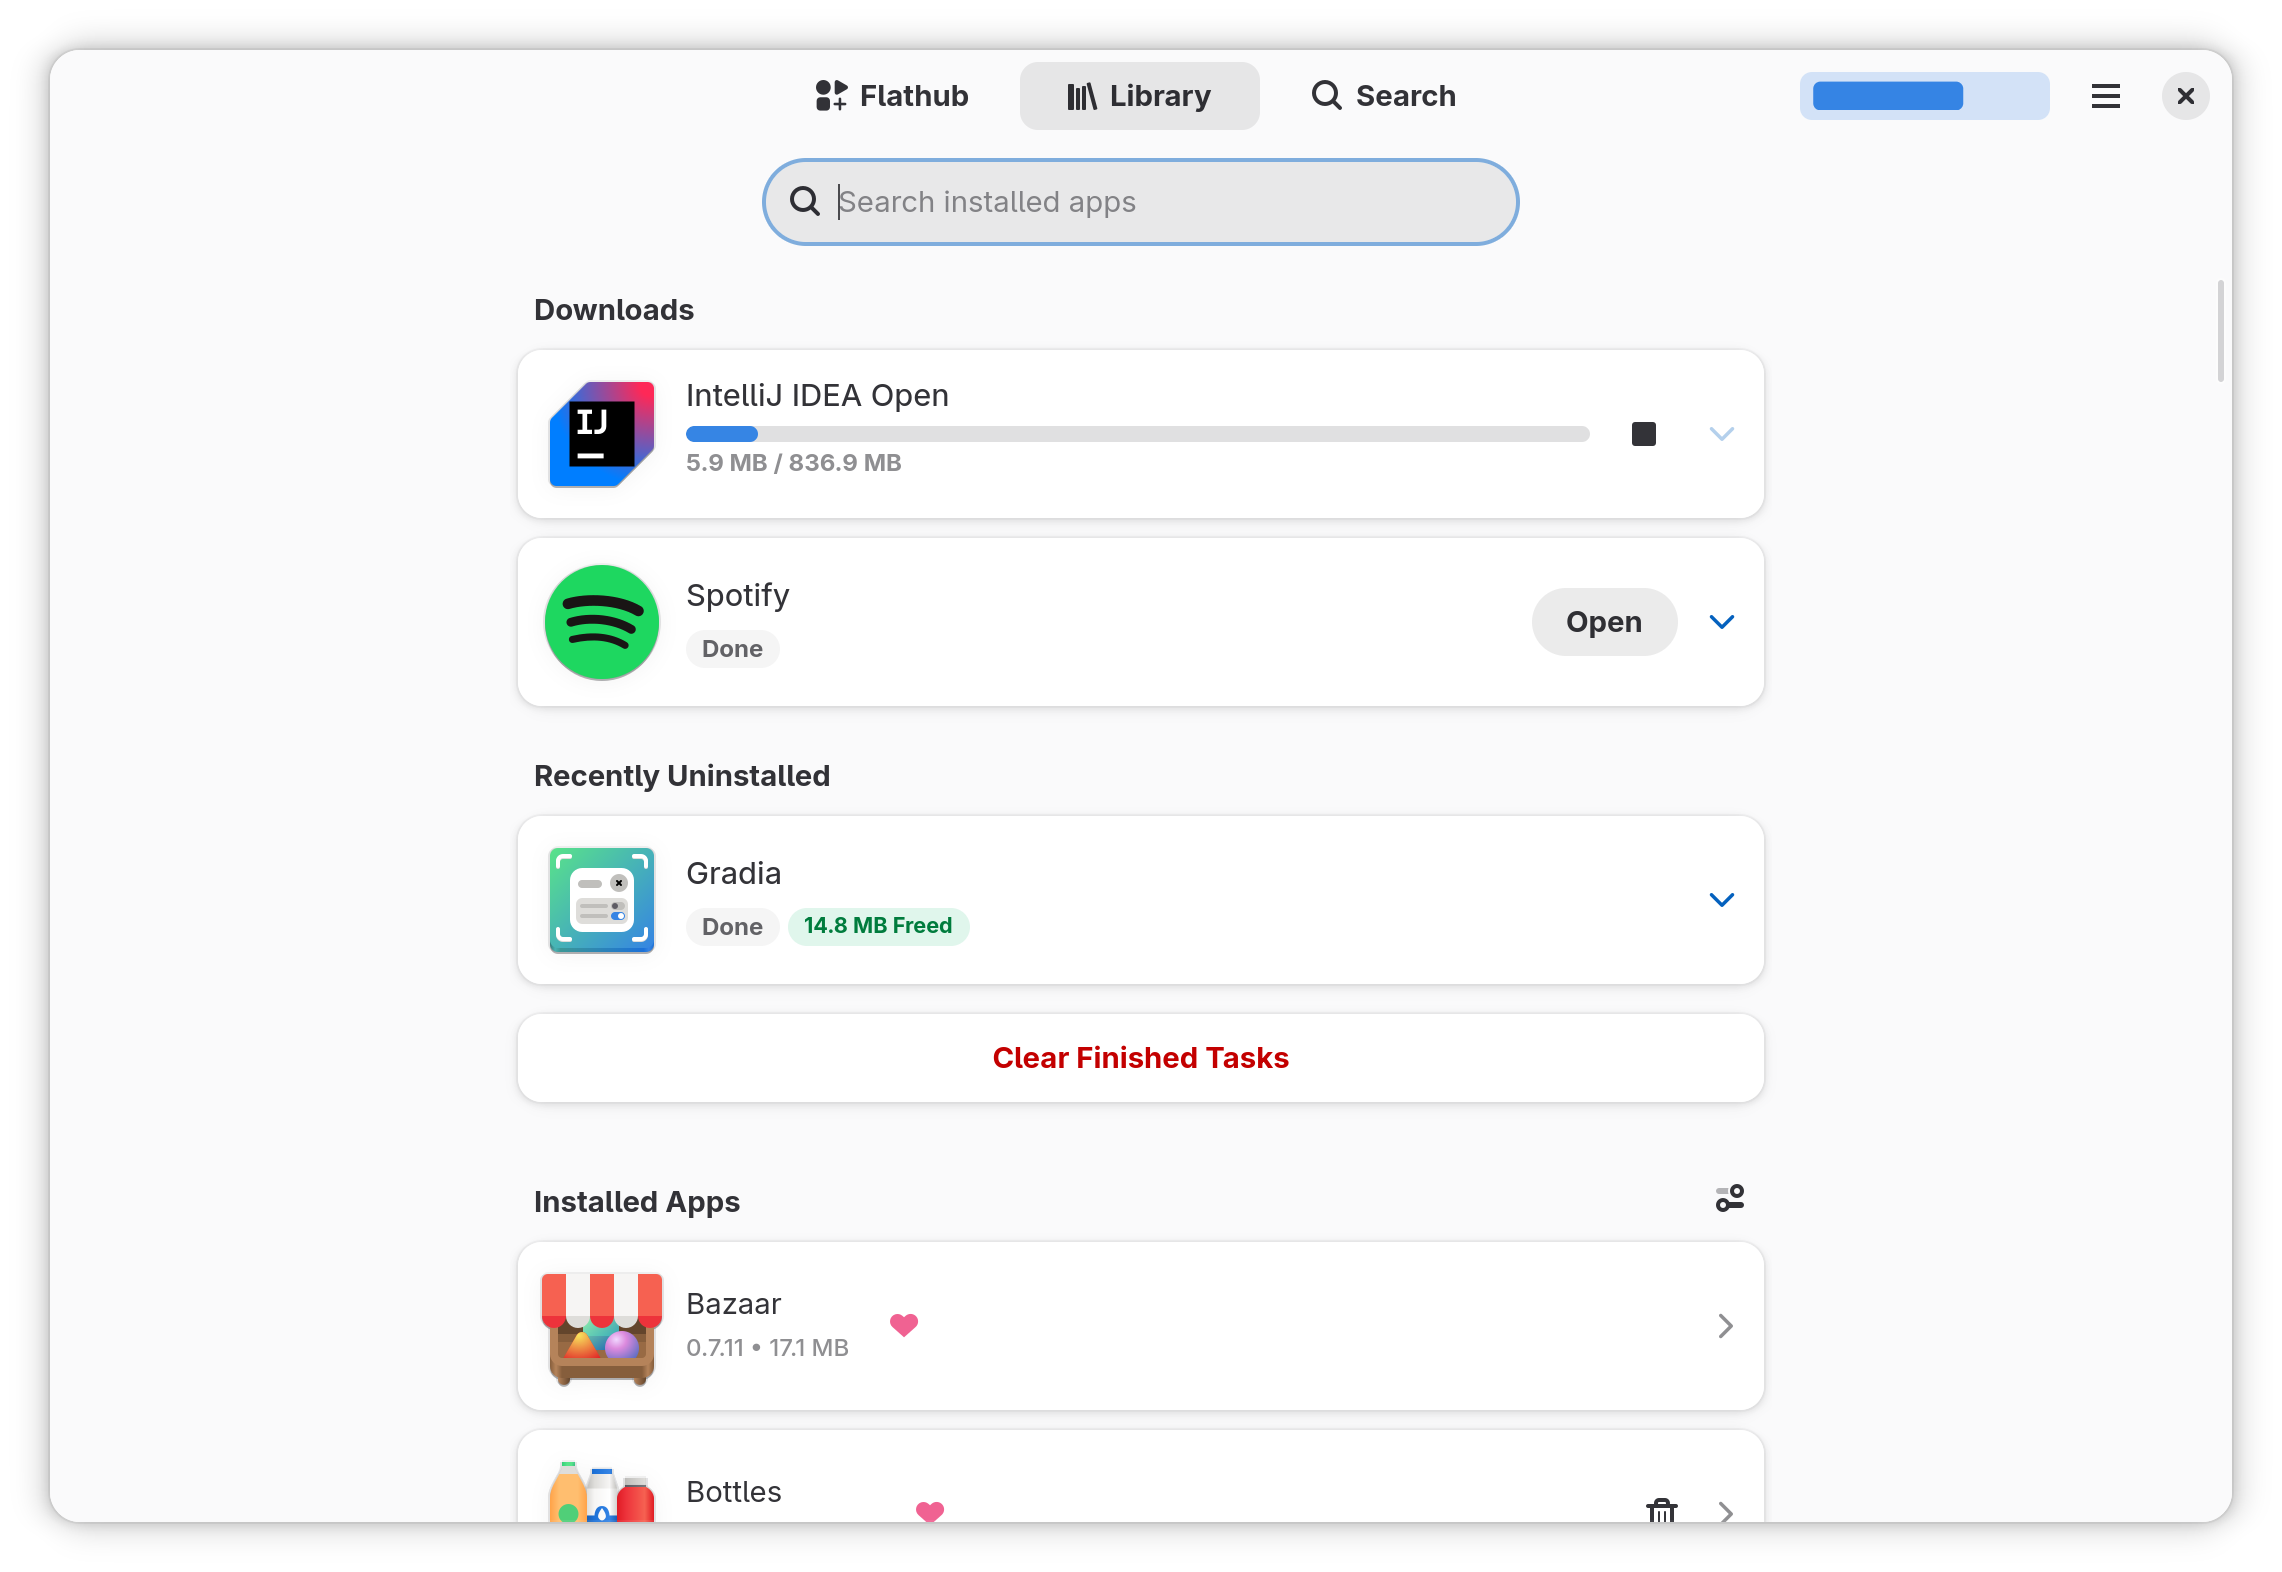Switch to the Flathub tab
The image size is (2282, 1572).
tap(890, 95)
